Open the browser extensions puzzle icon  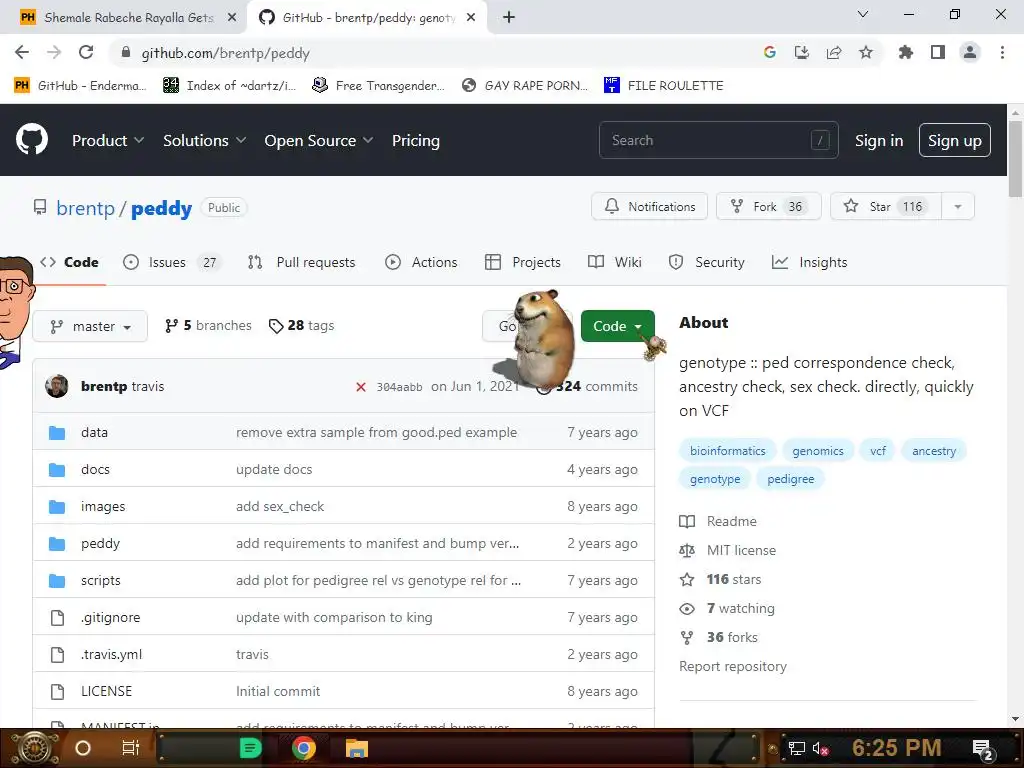[x=905, y=52]
